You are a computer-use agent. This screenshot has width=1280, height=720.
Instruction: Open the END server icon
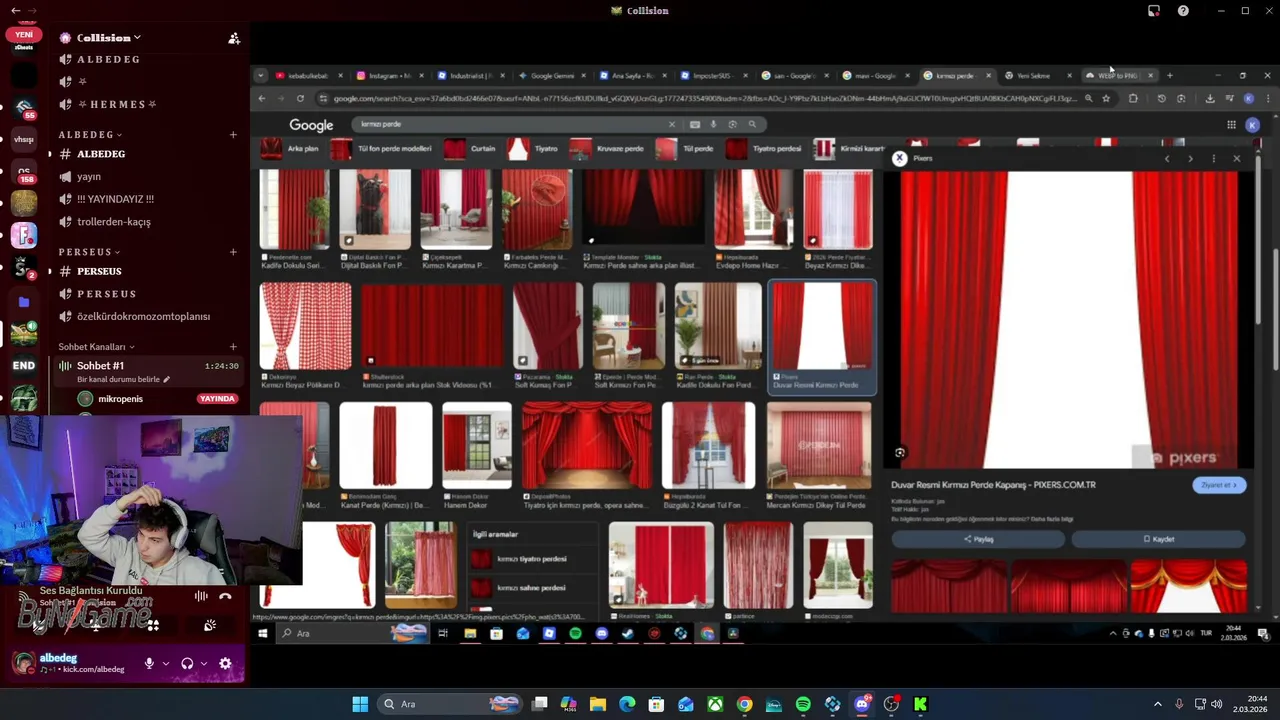coord(24,366)
